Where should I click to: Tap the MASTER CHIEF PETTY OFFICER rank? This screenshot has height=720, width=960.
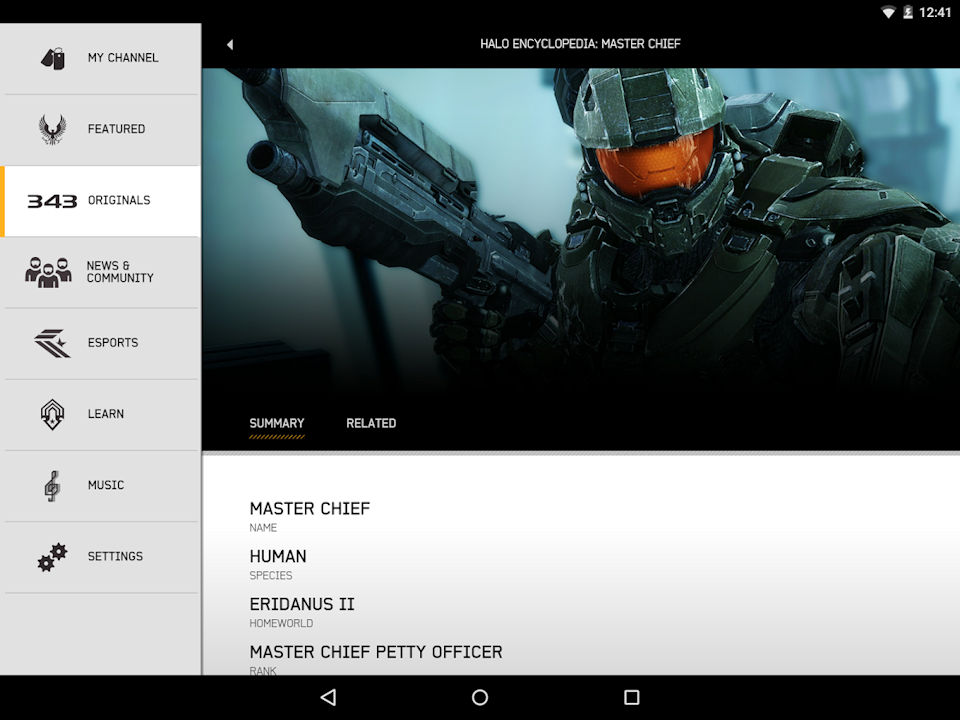(376, 652)
